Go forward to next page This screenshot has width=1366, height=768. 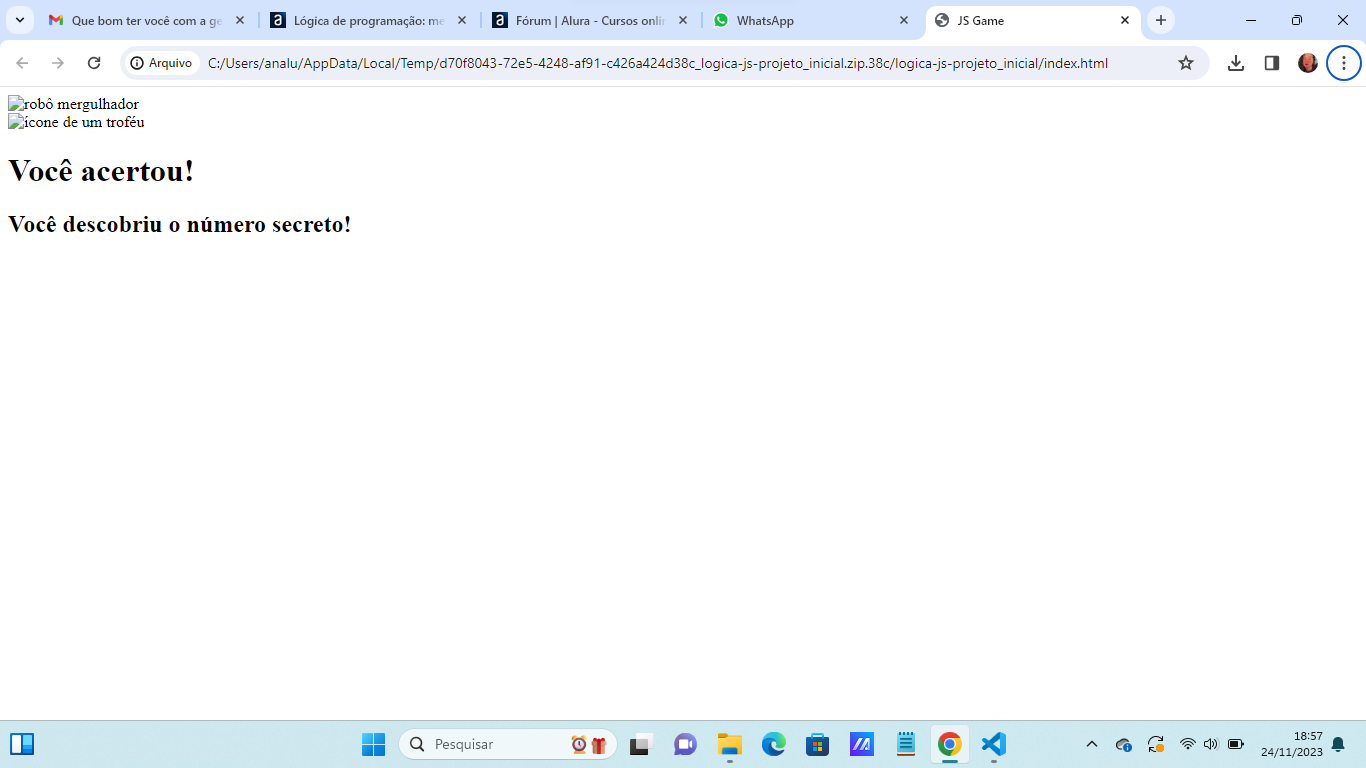[x=58, y=63]
